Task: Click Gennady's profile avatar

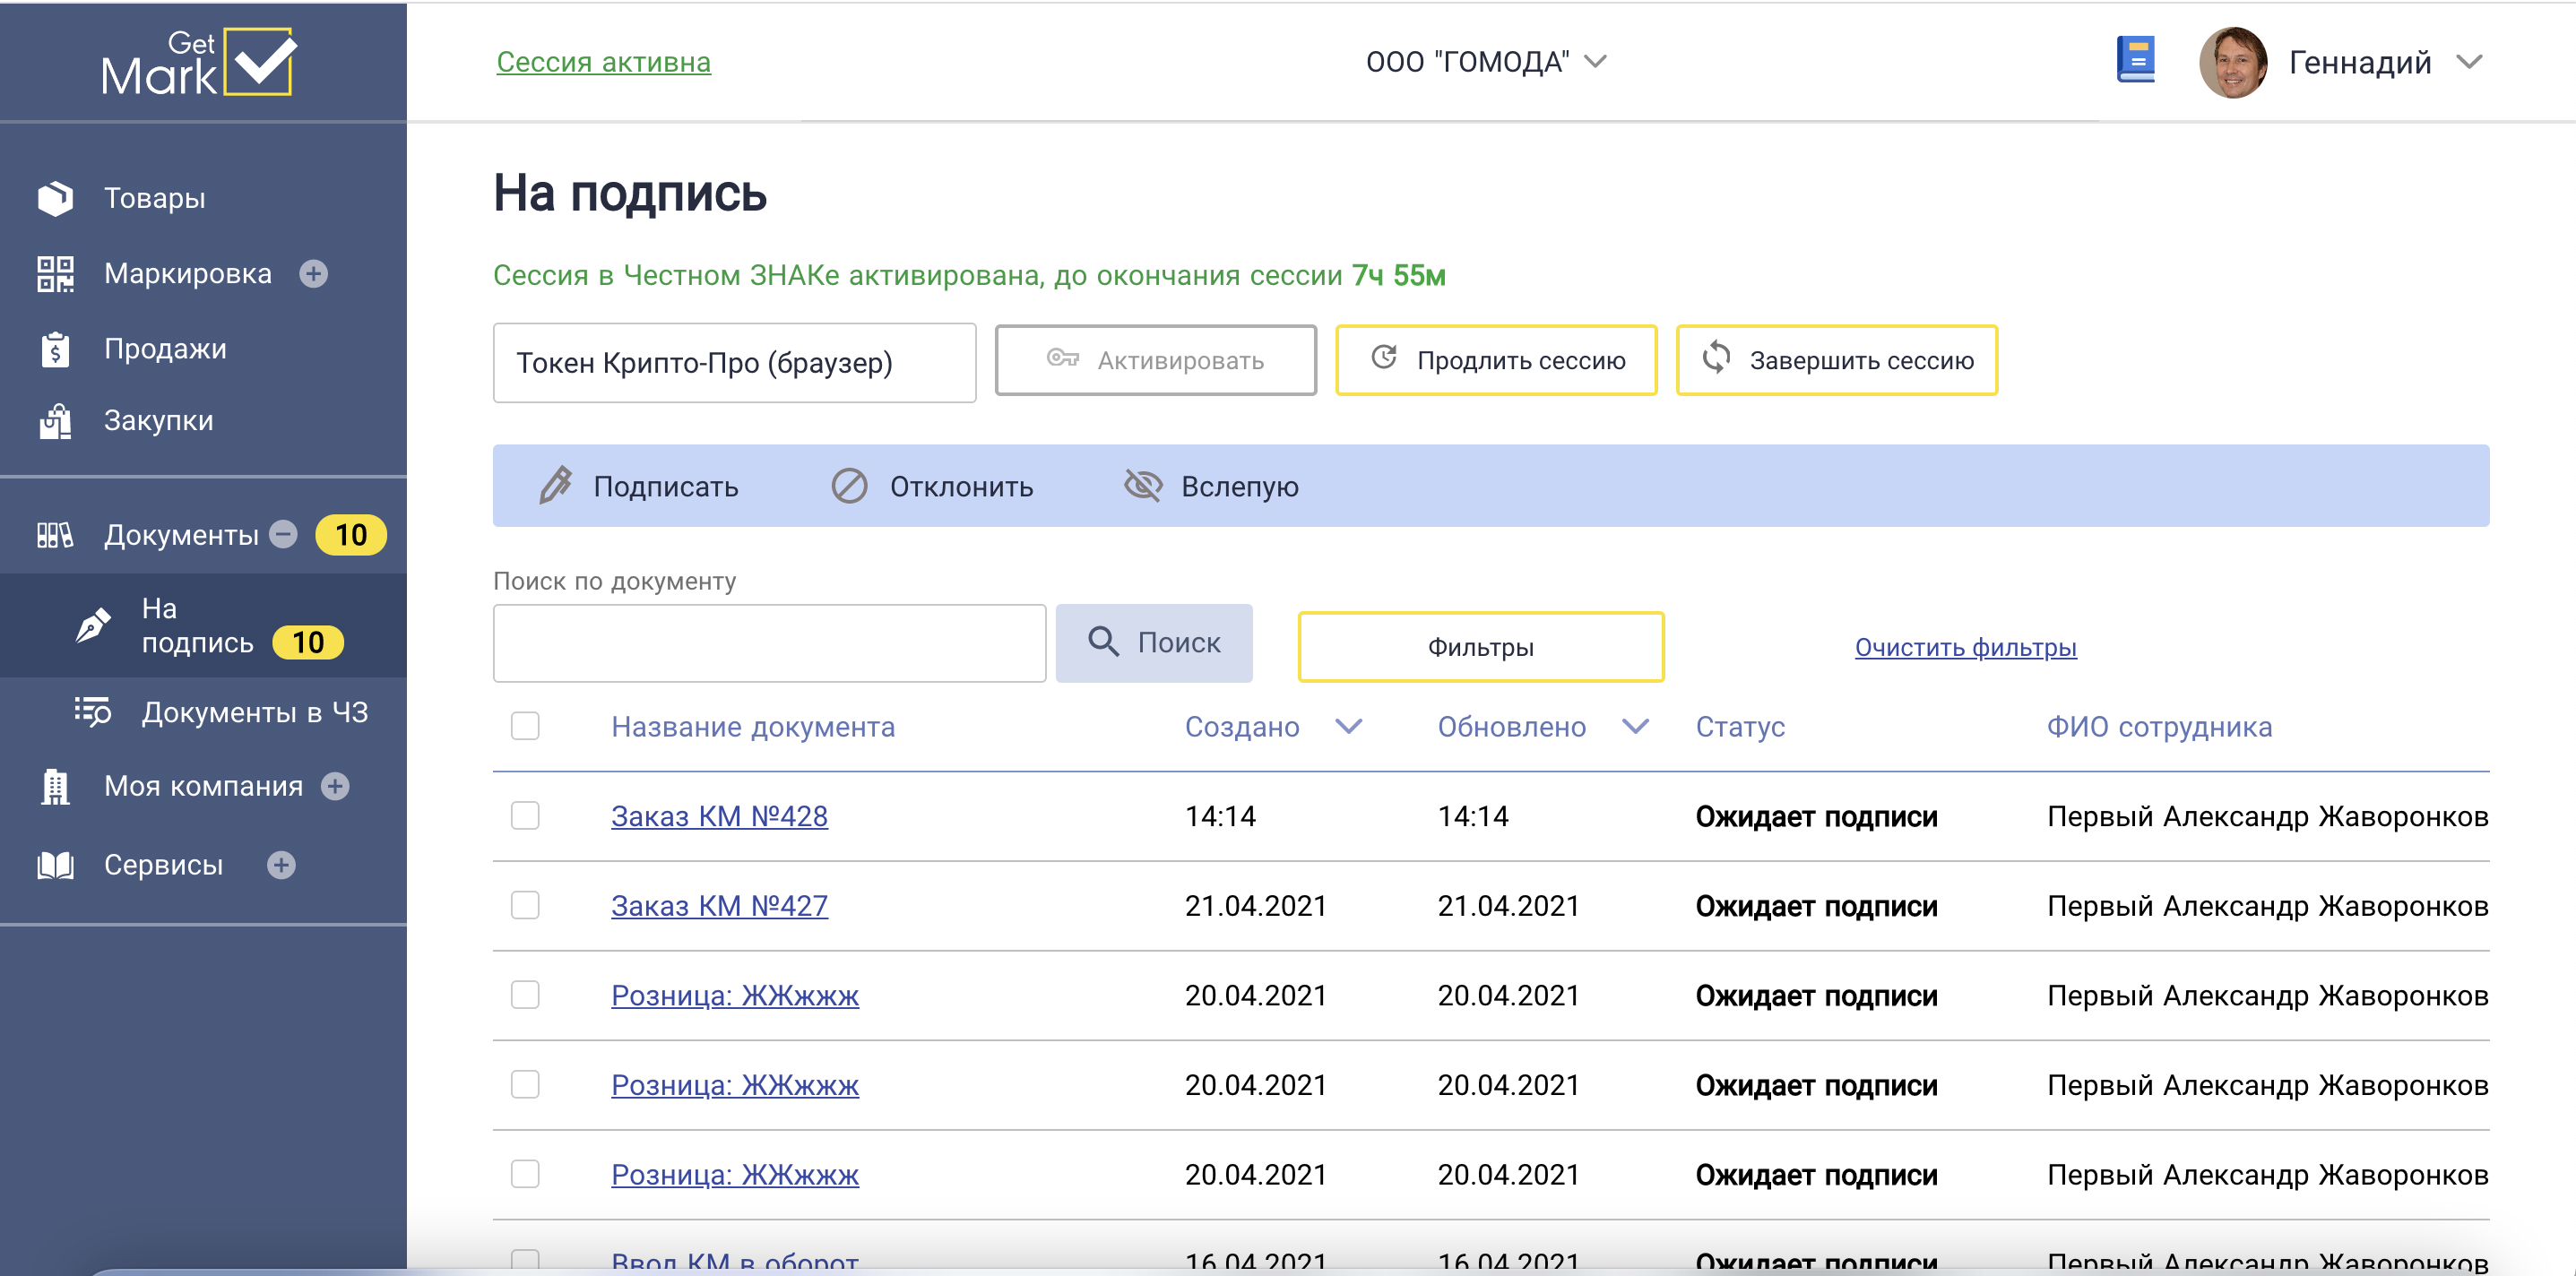Action: pos(2232,62)
